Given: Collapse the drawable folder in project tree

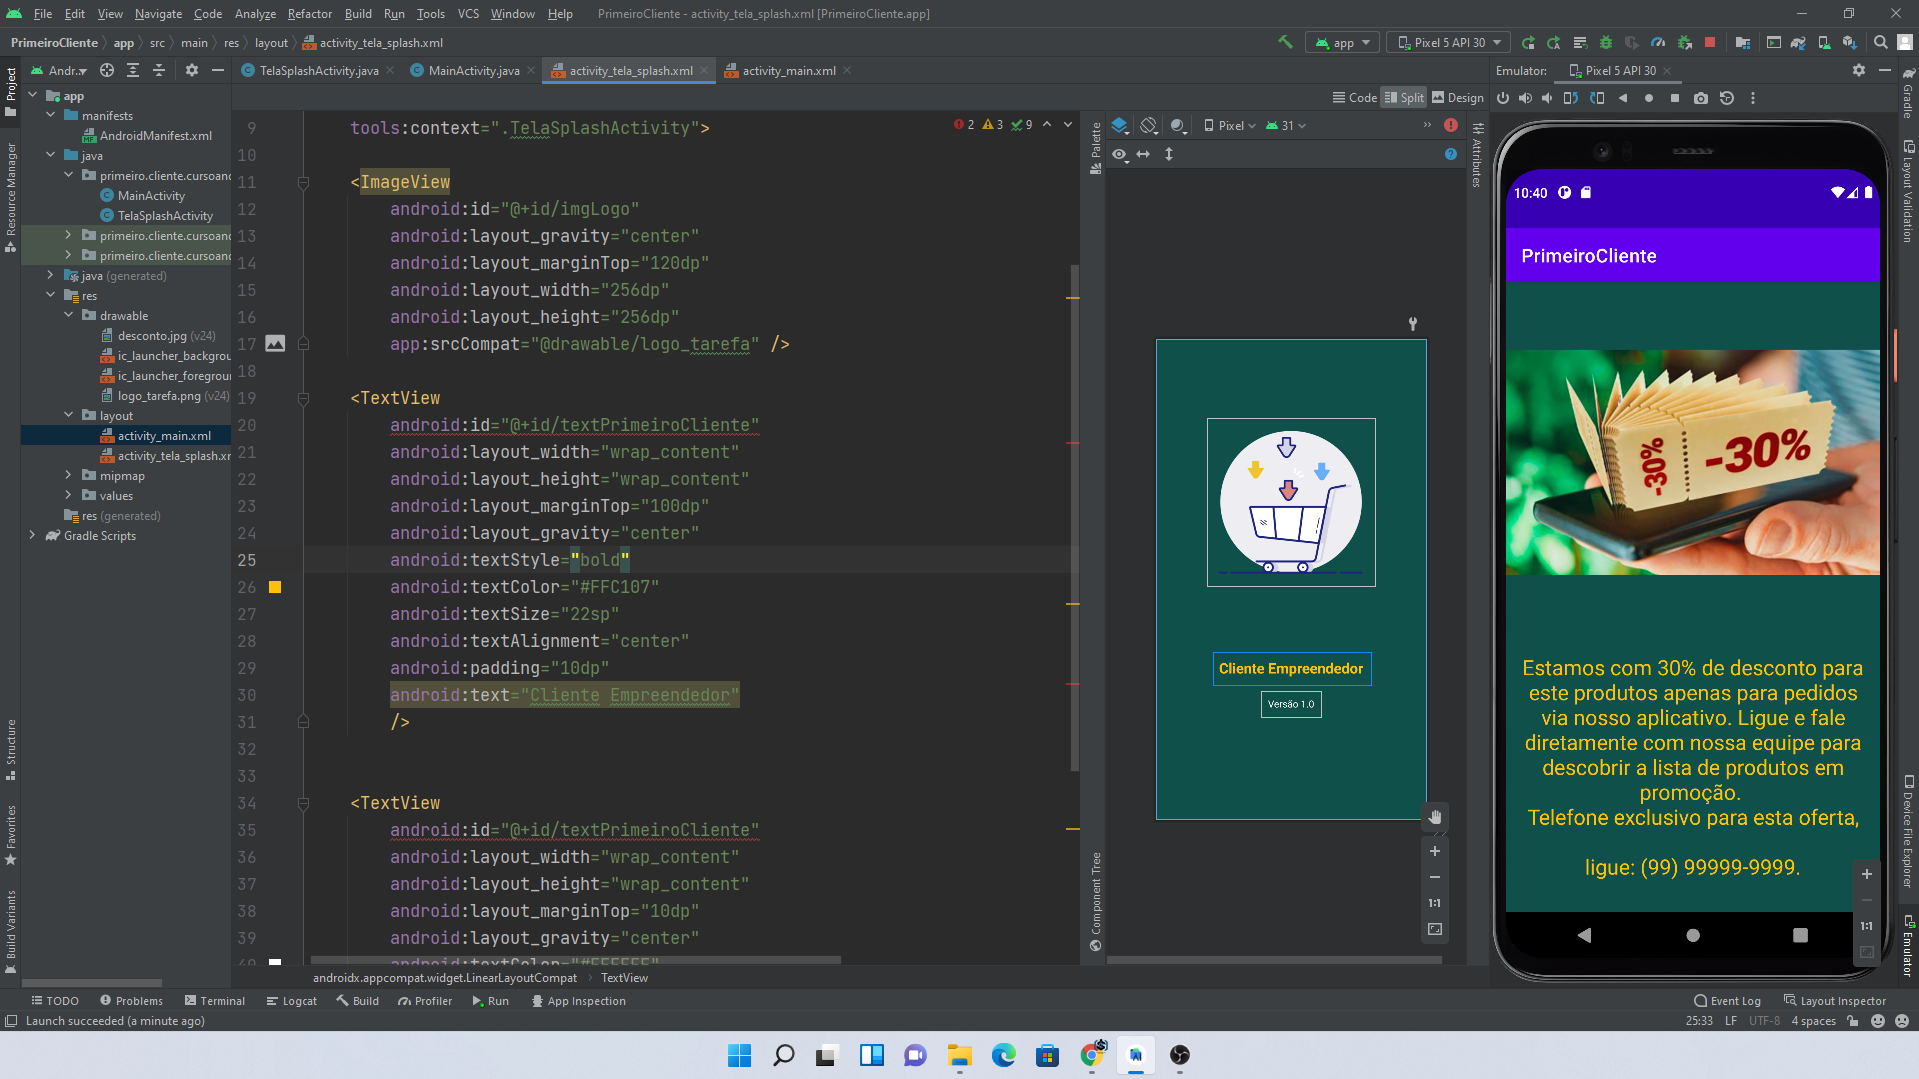Looking at the screenshot, I should click(x=69, y=316).
